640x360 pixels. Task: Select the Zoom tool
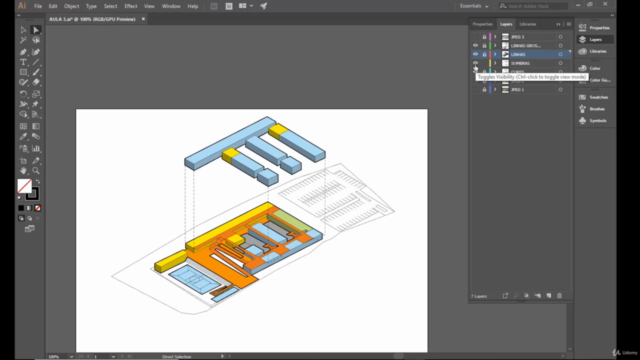(x=36, y=171)
